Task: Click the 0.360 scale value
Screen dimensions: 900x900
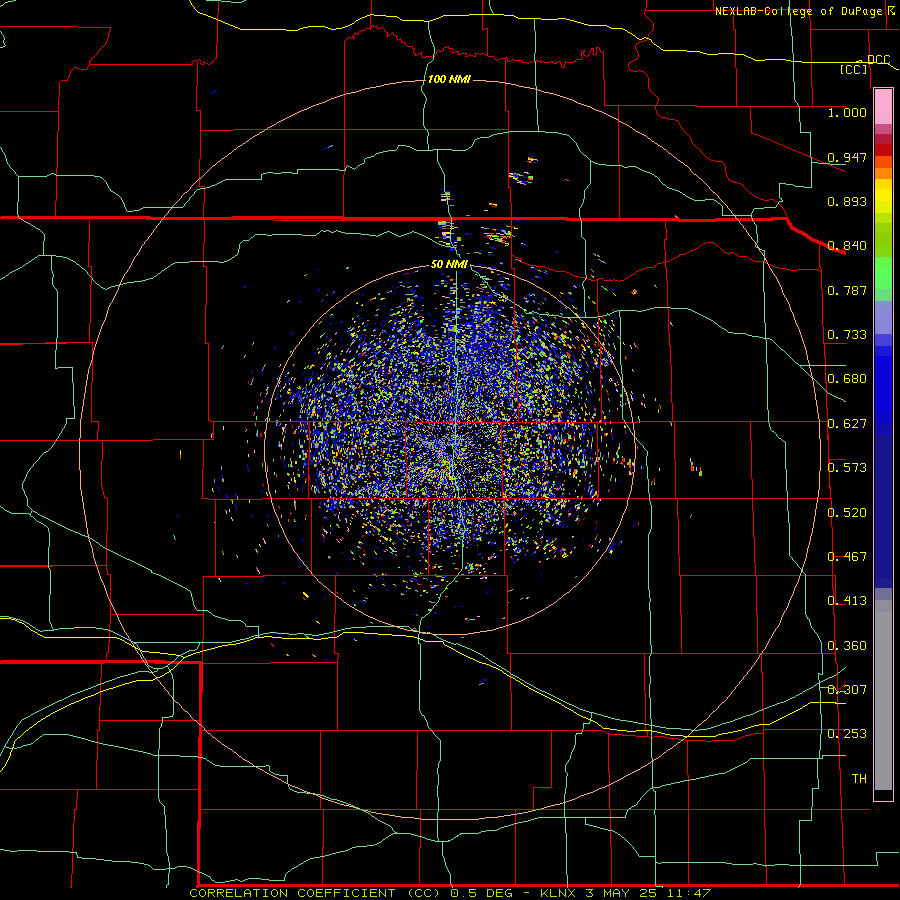Action: tap(847, 646)
